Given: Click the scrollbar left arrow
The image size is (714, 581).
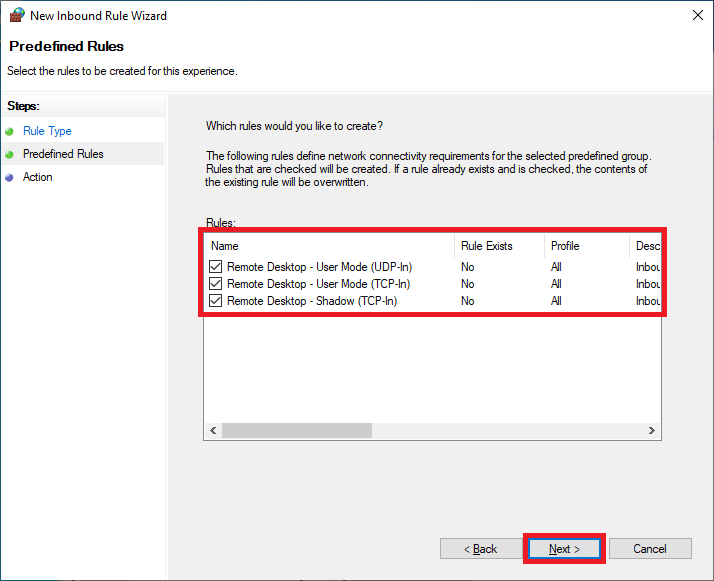Looking at the screenshot, I should [213, 430].
